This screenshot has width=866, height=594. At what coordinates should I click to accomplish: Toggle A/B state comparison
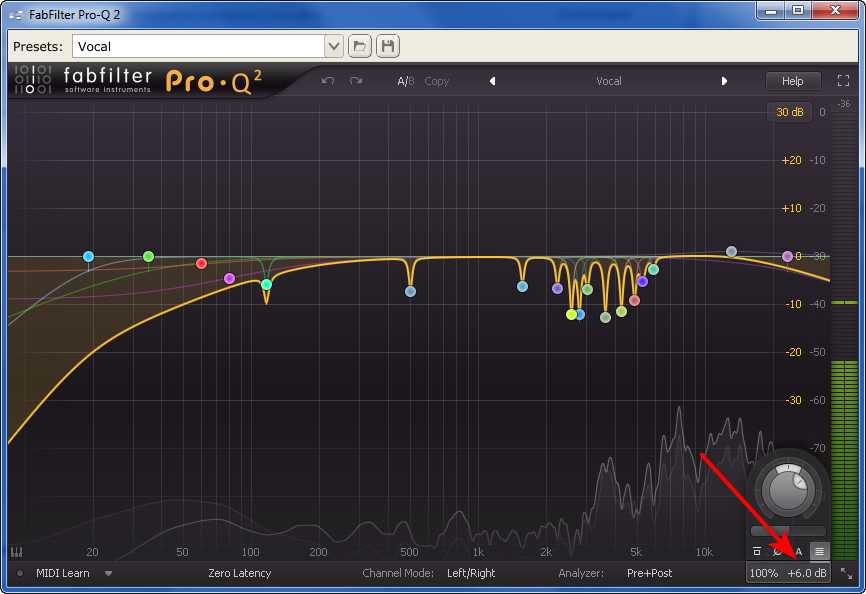pyautogui.click(x=405, y=81)
